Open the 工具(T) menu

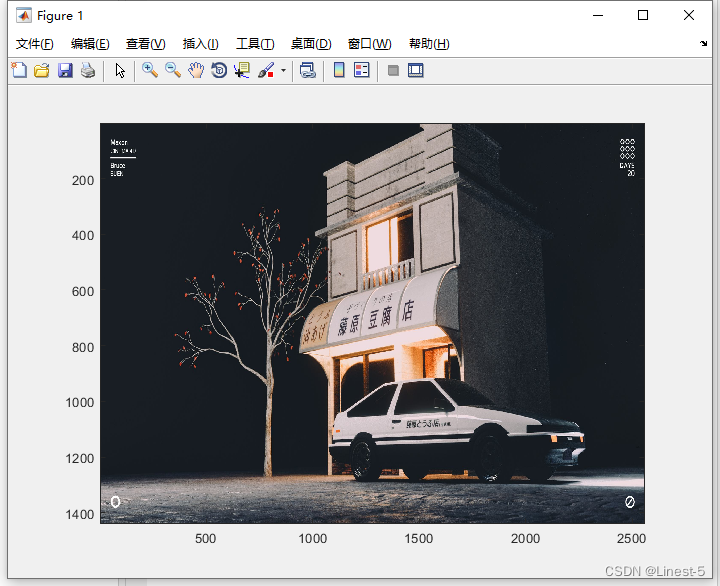pos(255,44)
